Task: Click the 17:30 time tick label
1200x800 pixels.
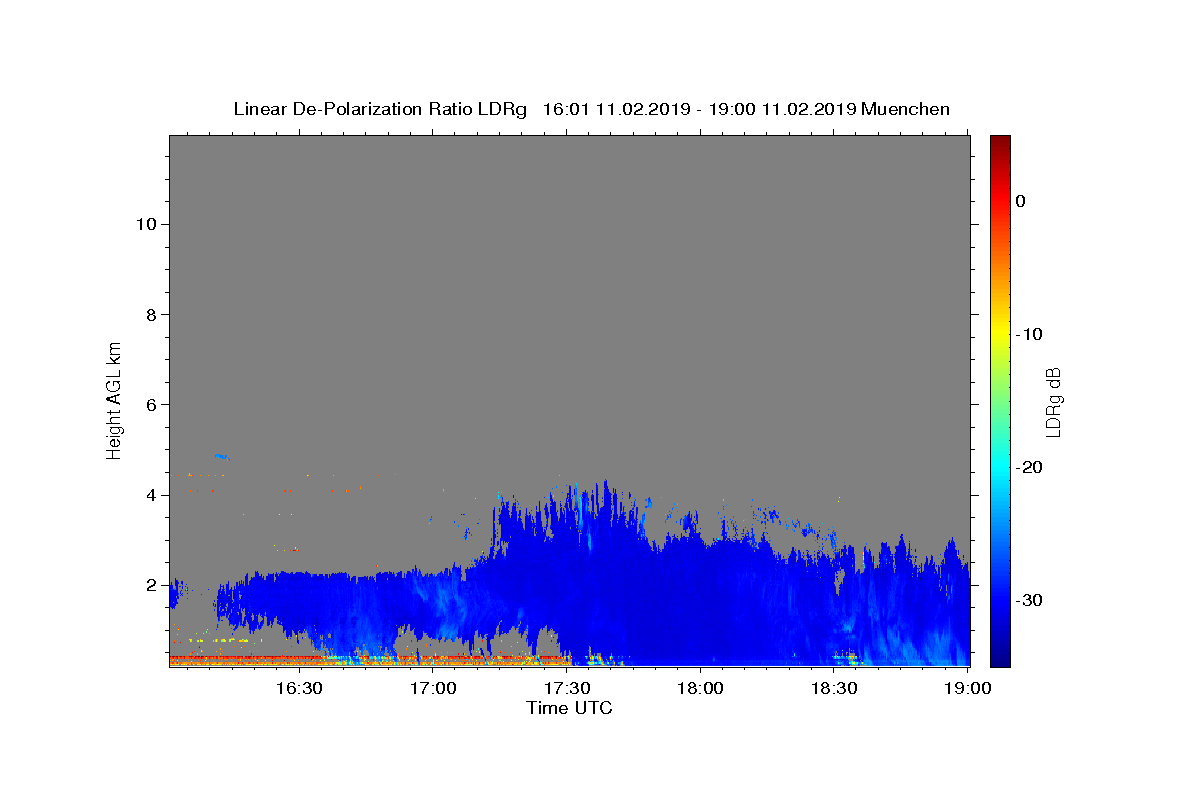Action: (566, 689)
